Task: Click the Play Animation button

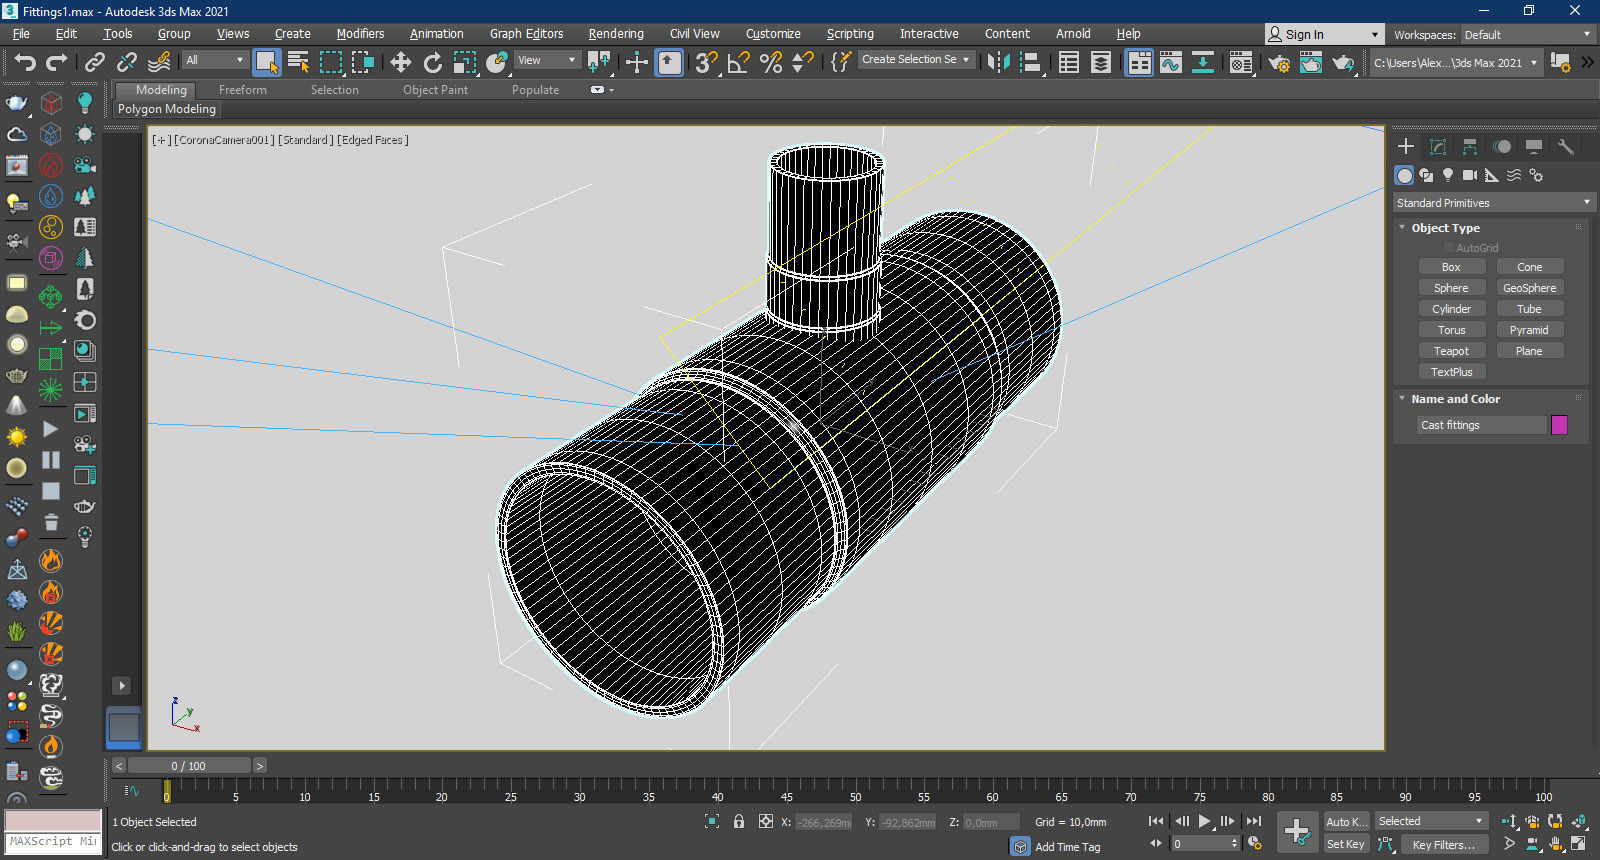Action: [1205, 821]
